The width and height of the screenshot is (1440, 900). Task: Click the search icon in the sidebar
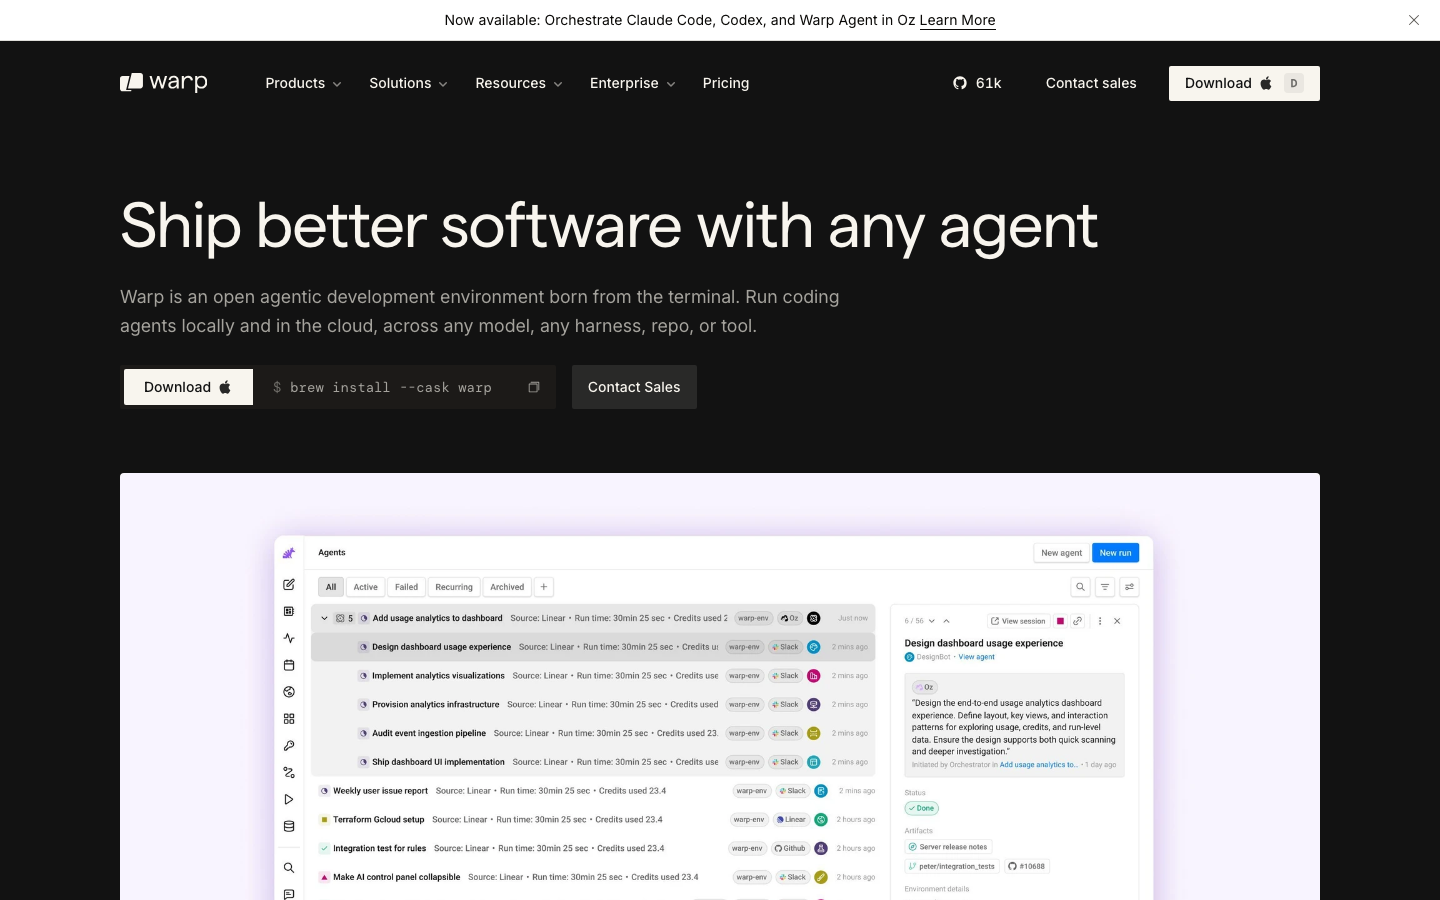pyautogui.click(x=289, y=868)
